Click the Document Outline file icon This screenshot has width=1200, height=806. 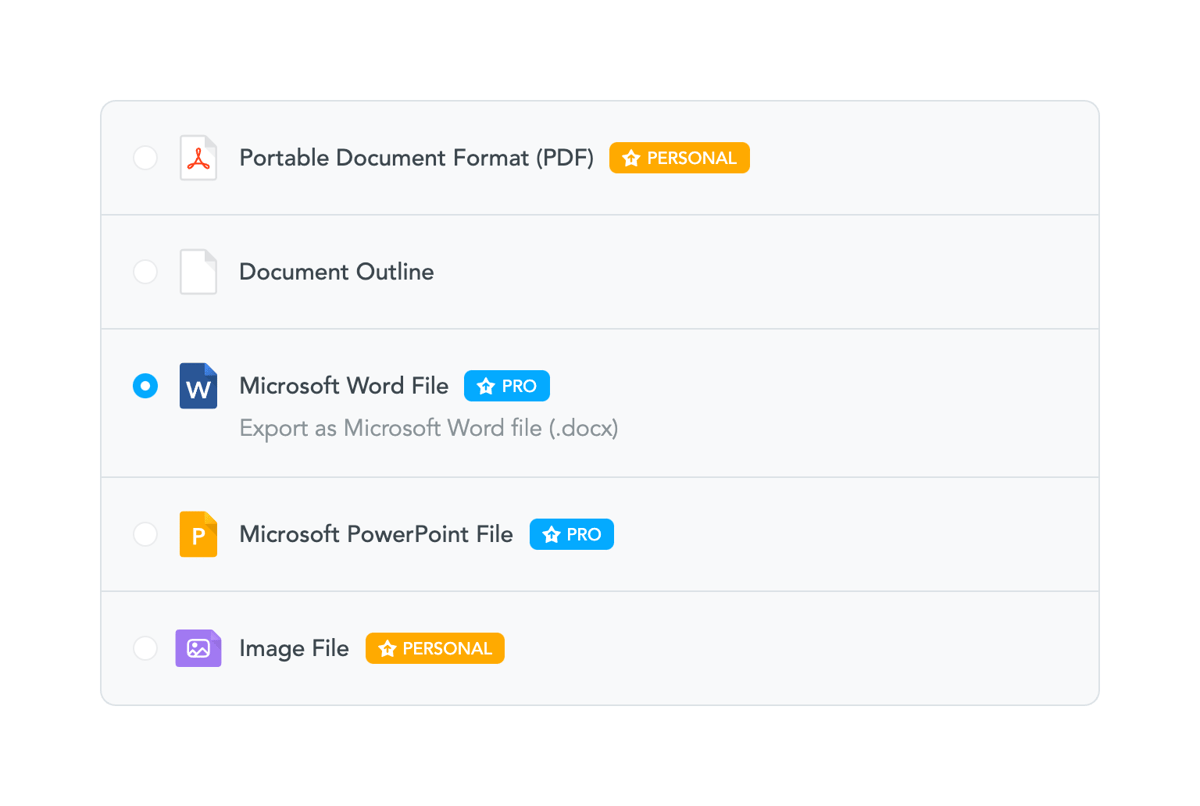tap(198, 271)
